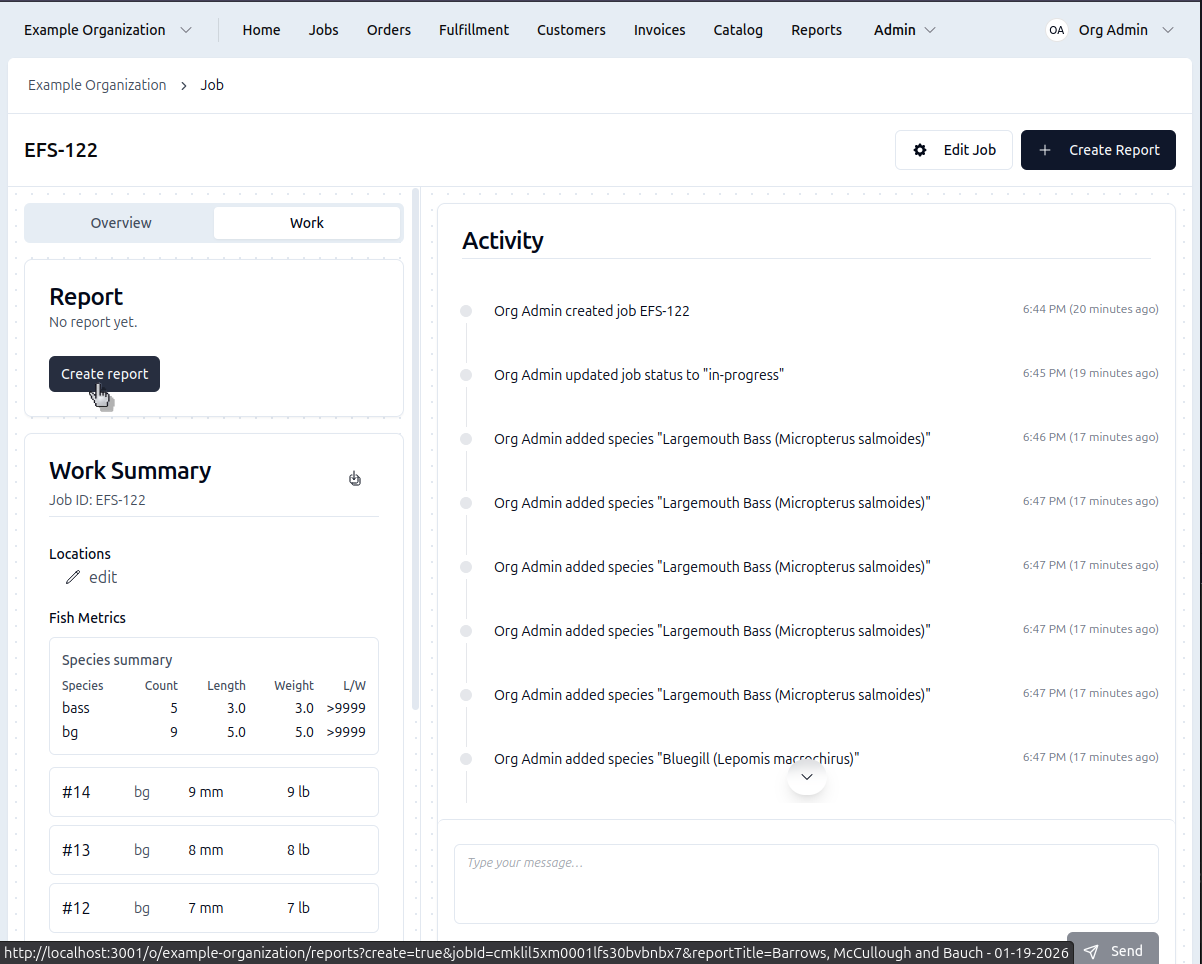Switch to the Overview tab

pos(121,223)
